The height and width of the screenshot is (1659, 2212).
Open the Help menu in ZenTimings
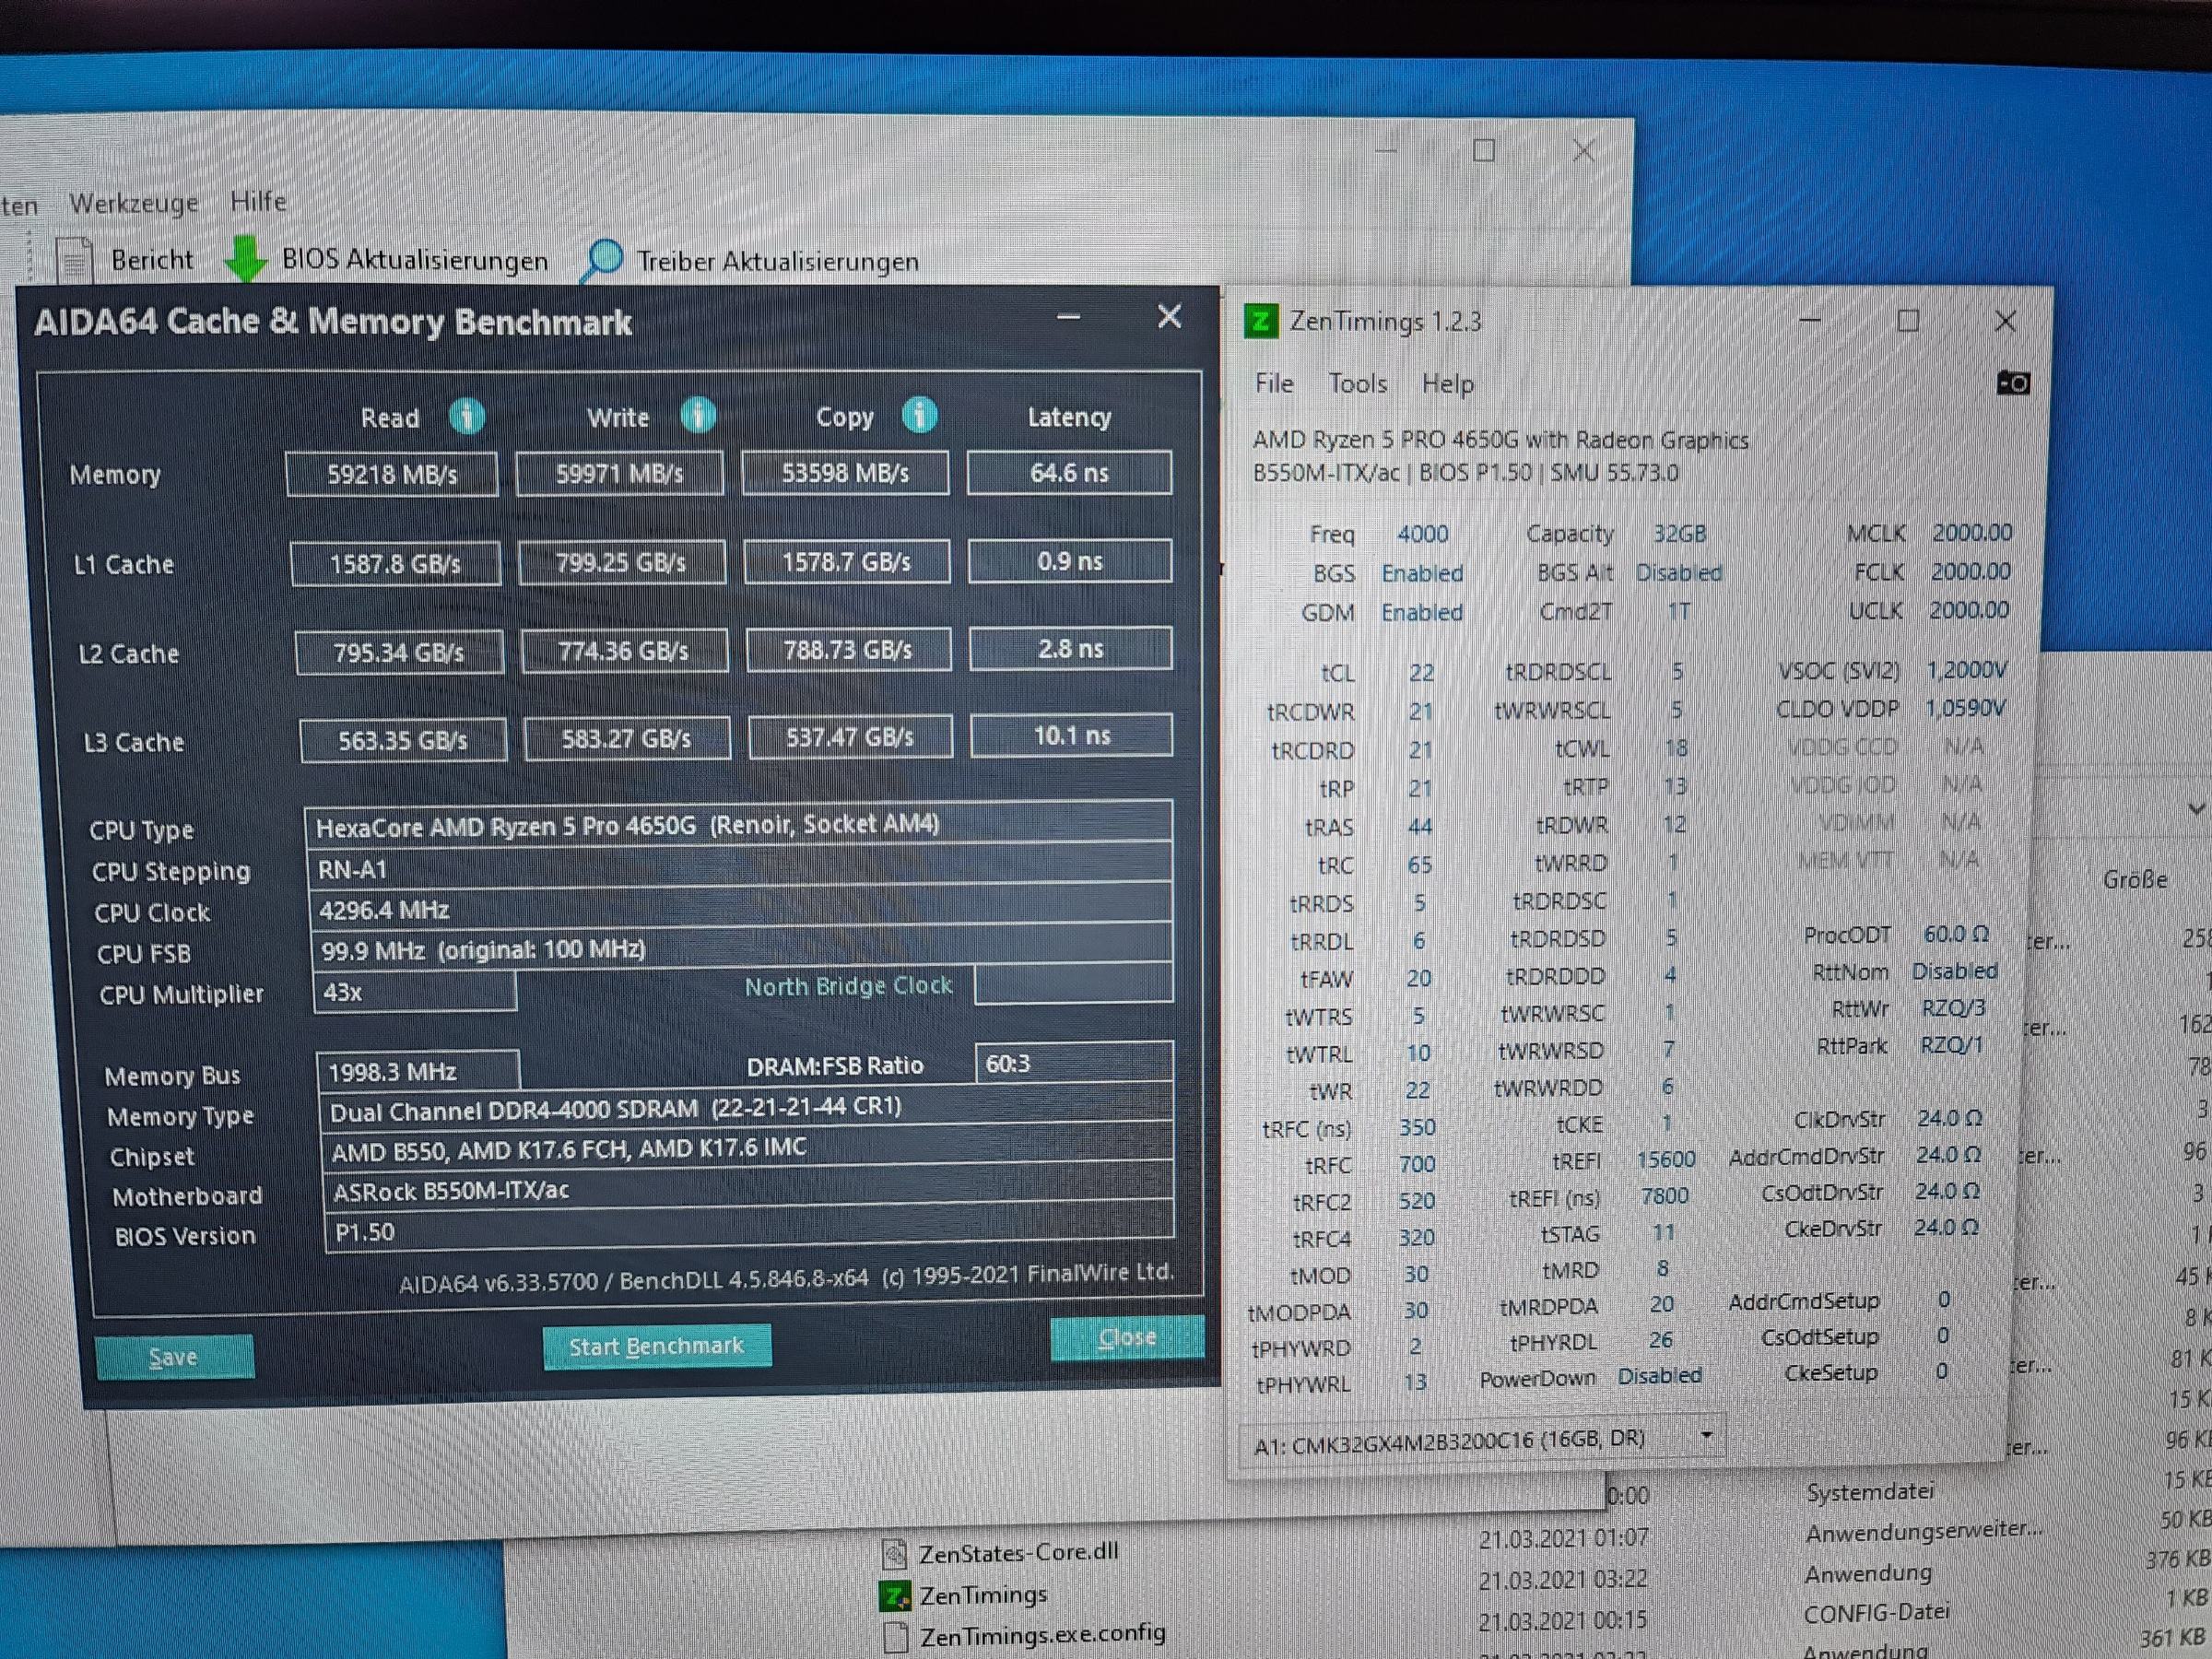coord(1448,384)
